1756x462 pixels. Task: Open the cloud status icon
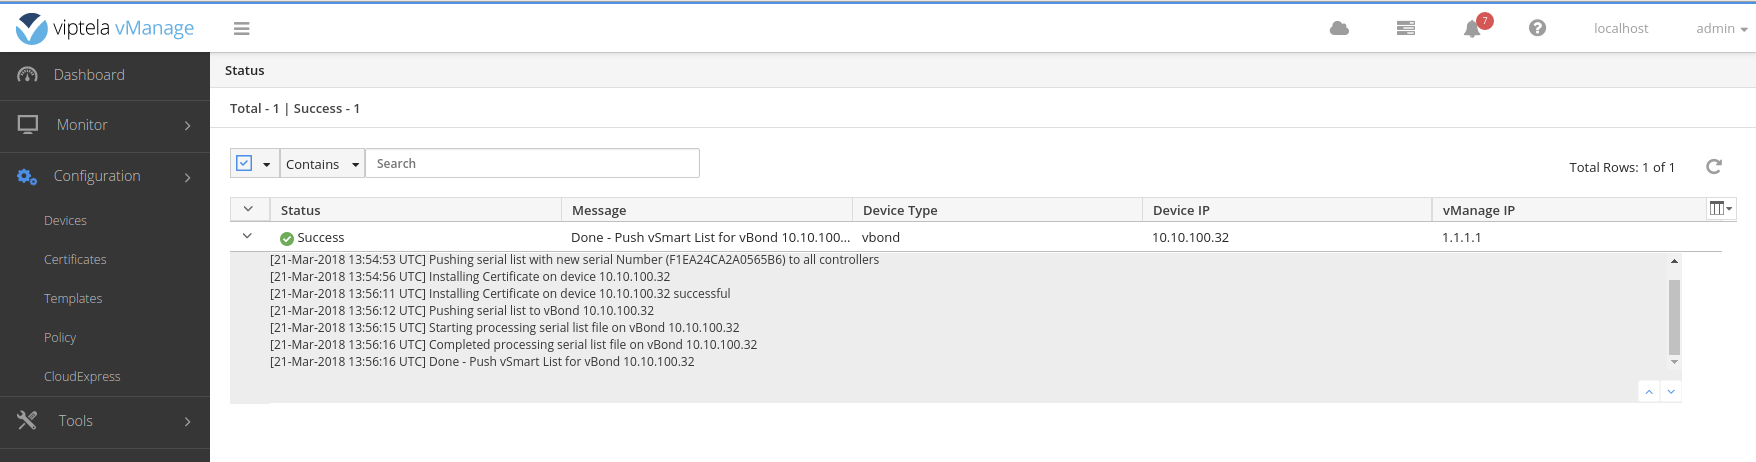click(x=1339, y=28)
